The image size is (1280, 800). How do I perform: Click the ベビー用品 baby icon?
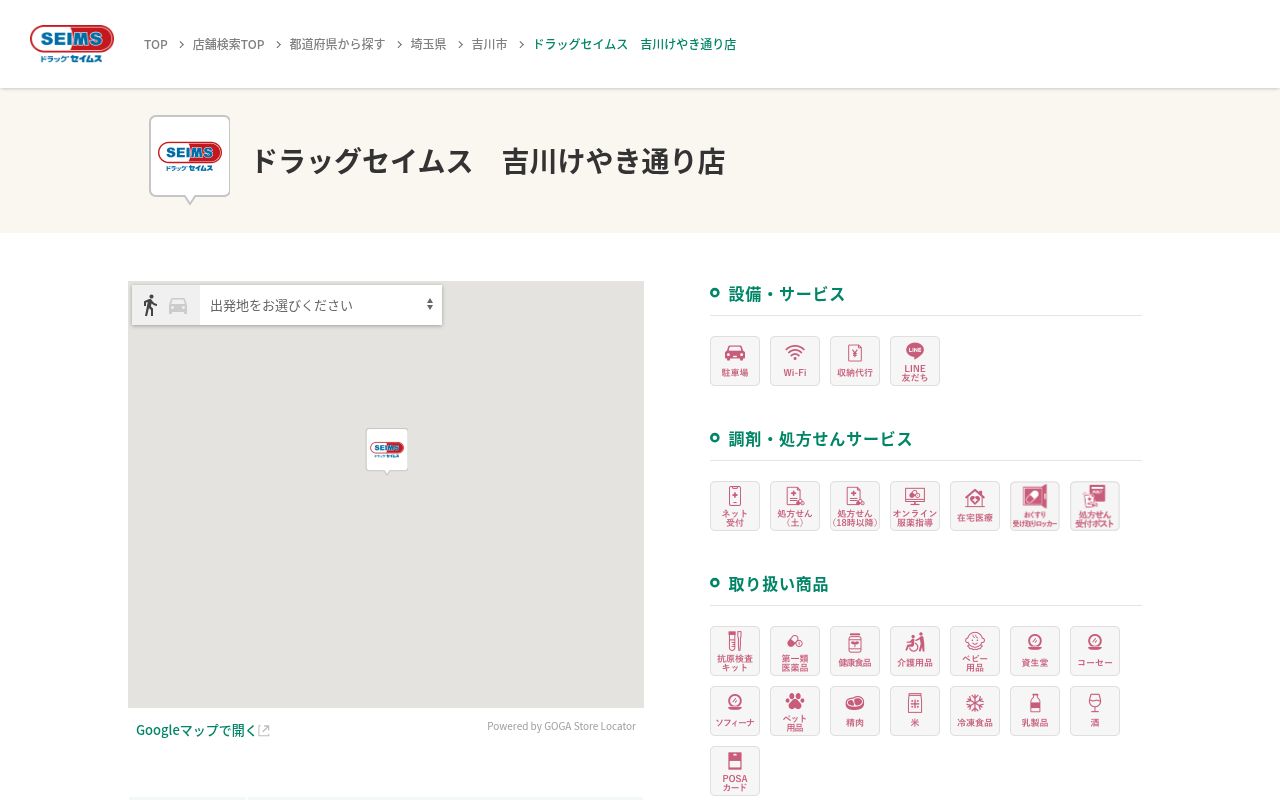pos(975,651)
